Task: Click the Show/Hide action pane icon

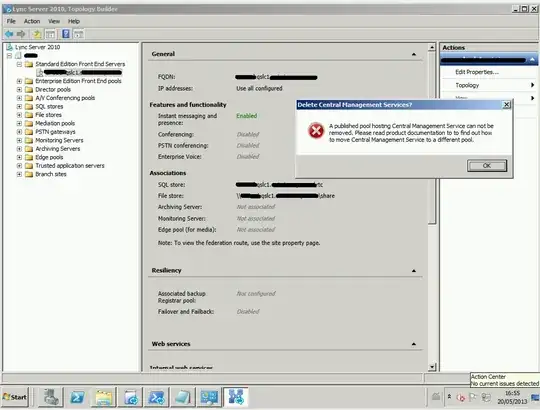Action: click(79, 34)
